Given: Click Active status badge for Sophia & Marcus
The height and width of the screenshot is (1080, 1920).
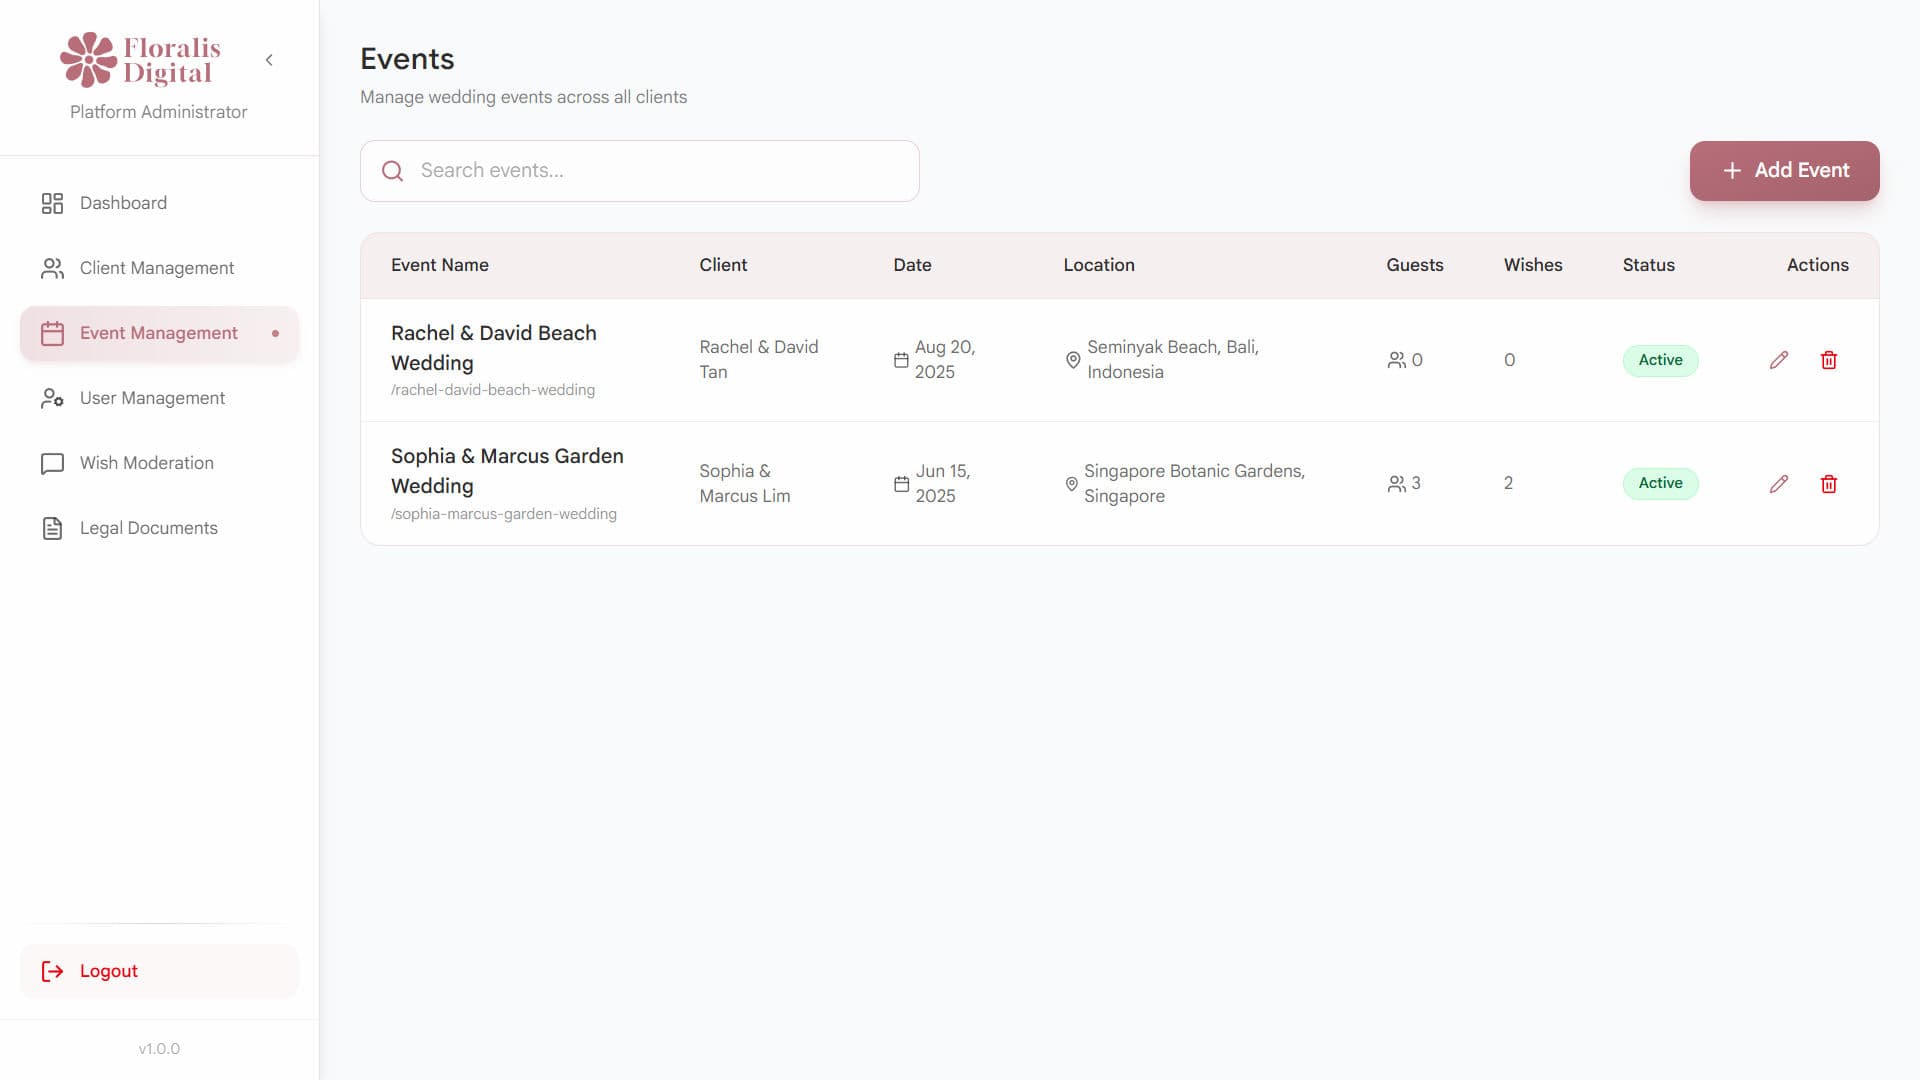Looking at the screenshot, I should pyautogui.click(x=1660, y=484).
